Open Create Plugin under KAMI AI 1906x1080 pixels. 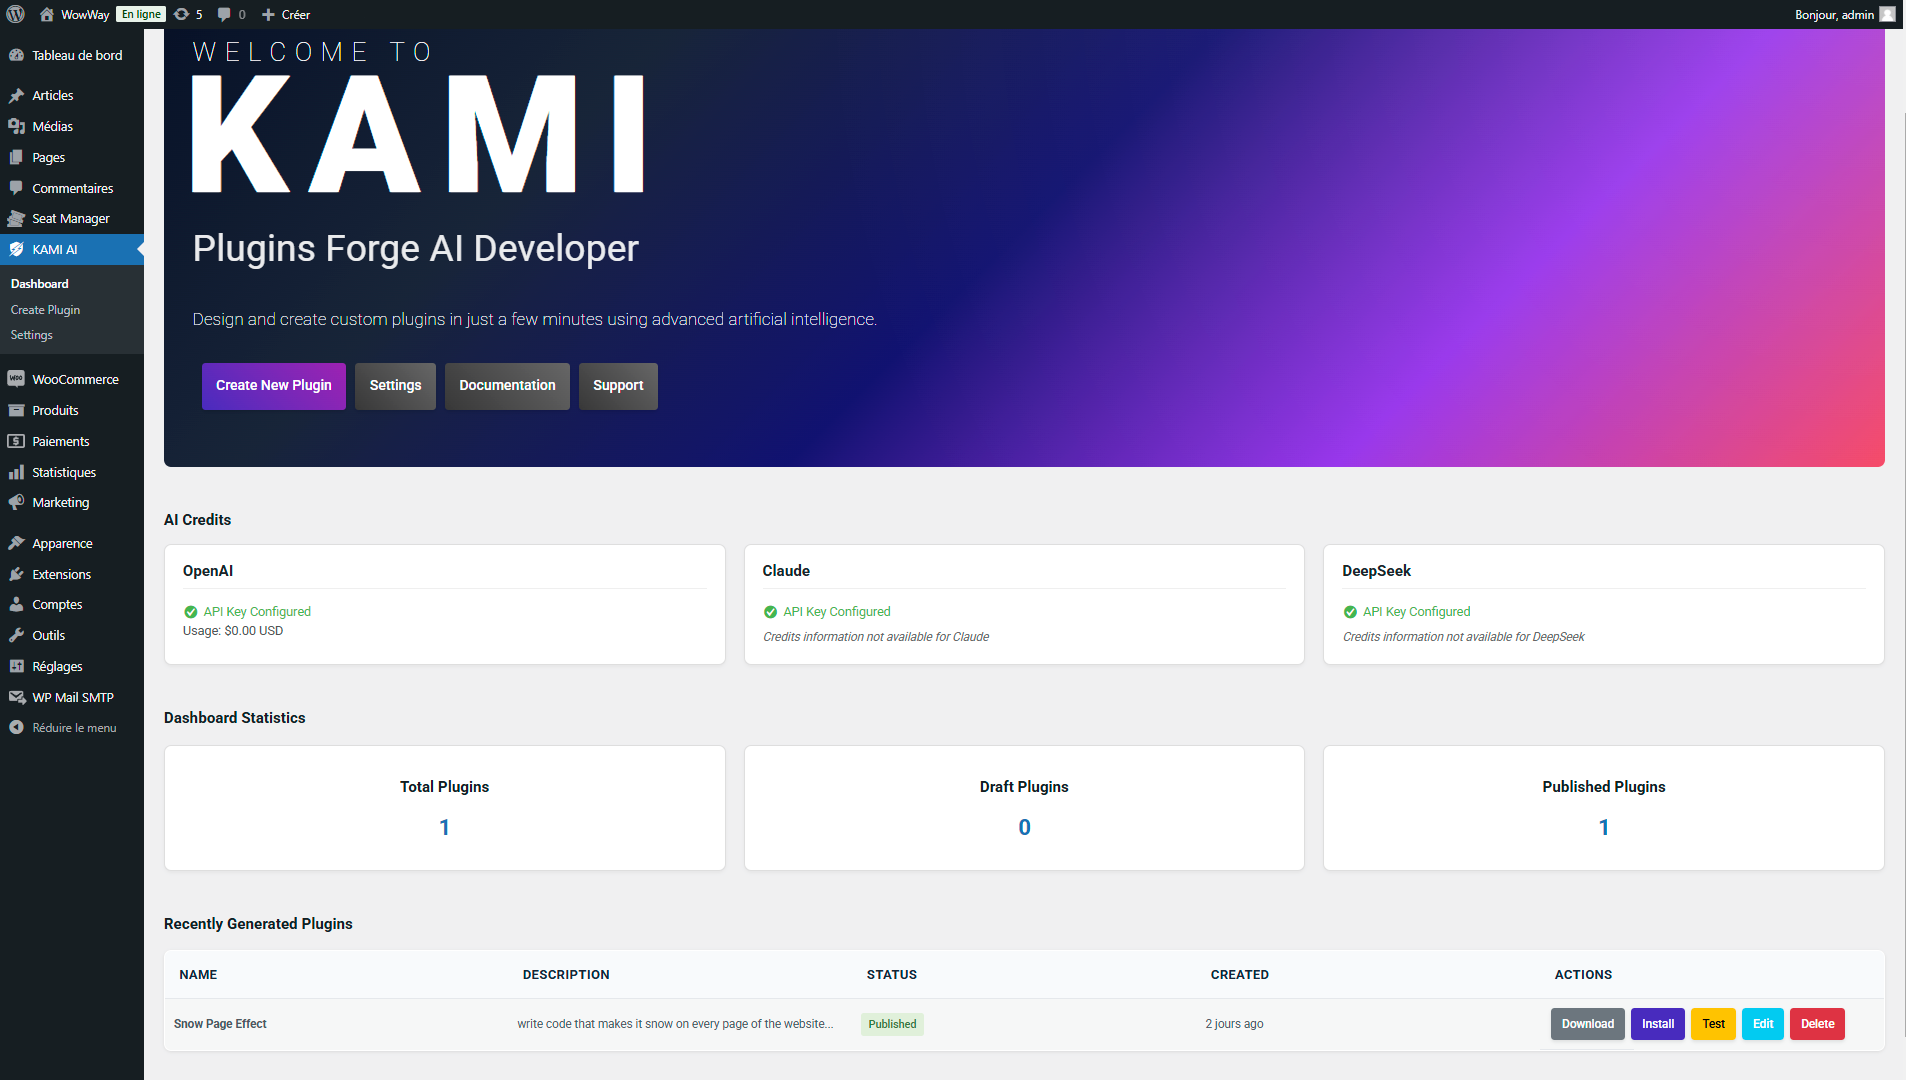coord(45,309)
